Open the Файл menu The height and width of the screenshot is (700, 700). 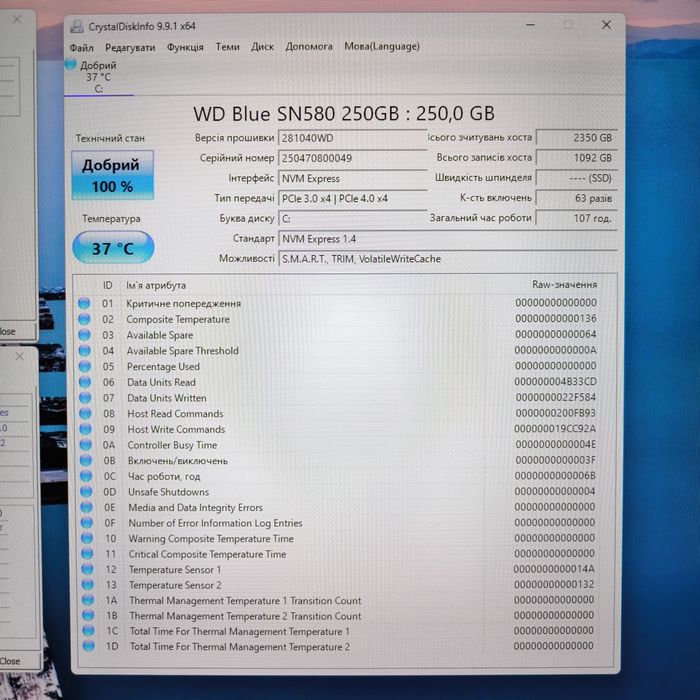[x=81, y=47]
